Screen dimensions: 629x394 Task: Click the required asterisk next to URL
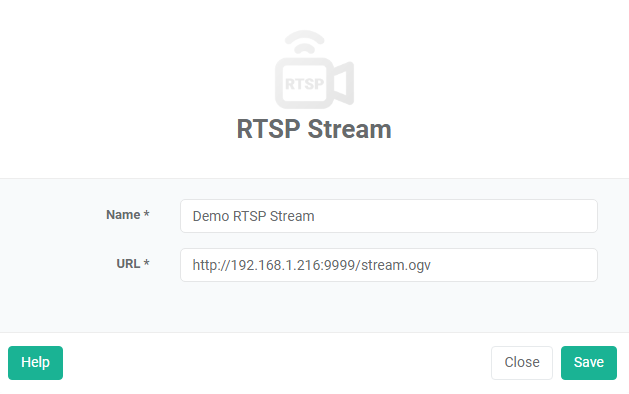(x=146, y=262)
